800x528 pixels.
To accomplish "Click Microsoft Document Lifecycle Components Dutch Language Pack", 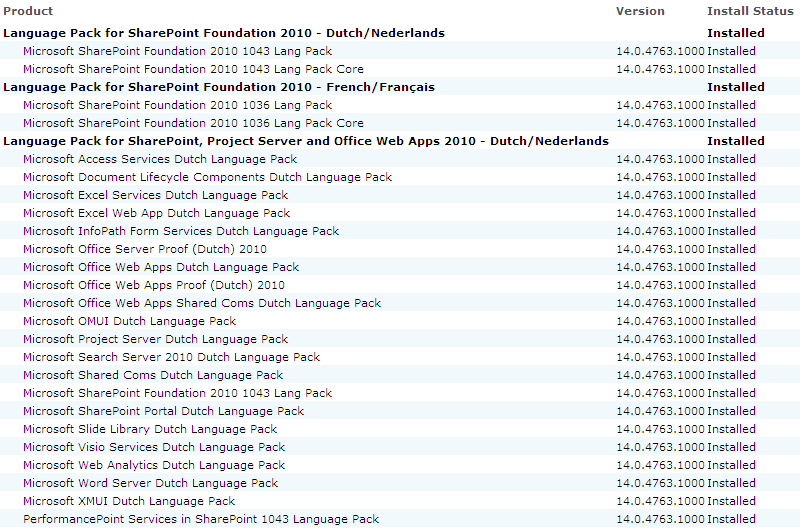I will [x=207, y=177].
